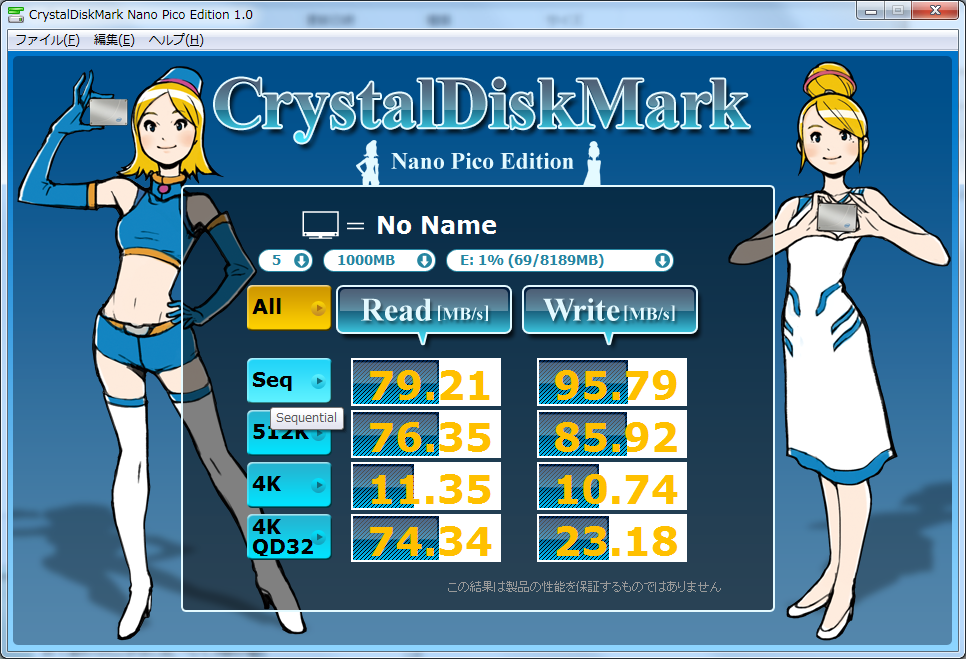The height and width of the screenshot is (659, 966).
Task: Click the Sequential tooltip
Action: [x=306, y=418]
